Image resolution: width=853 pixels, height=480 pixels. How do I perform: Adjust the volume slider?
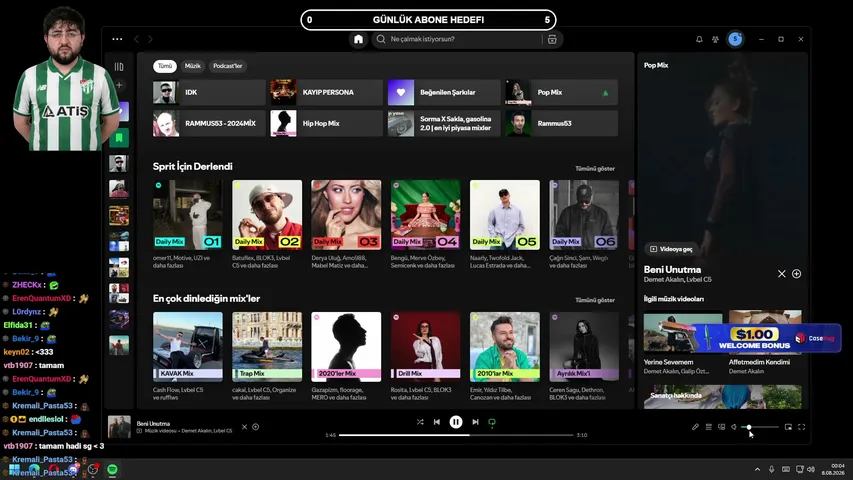760,427
